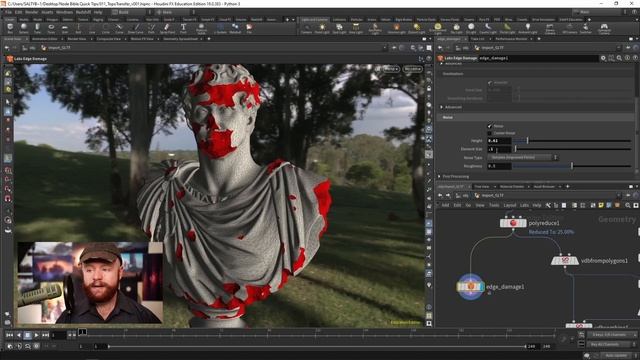
Task: Add an Ambient Light from shelf
Action: (527, 29)
